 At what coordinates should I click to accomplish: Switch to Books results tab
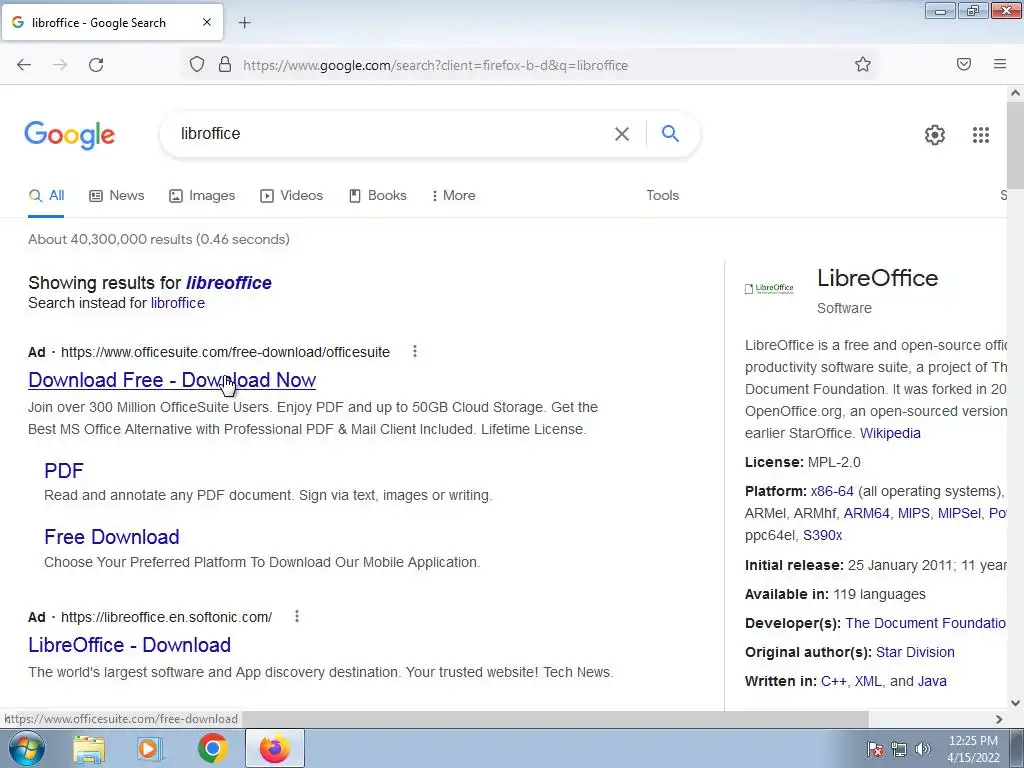377,195
